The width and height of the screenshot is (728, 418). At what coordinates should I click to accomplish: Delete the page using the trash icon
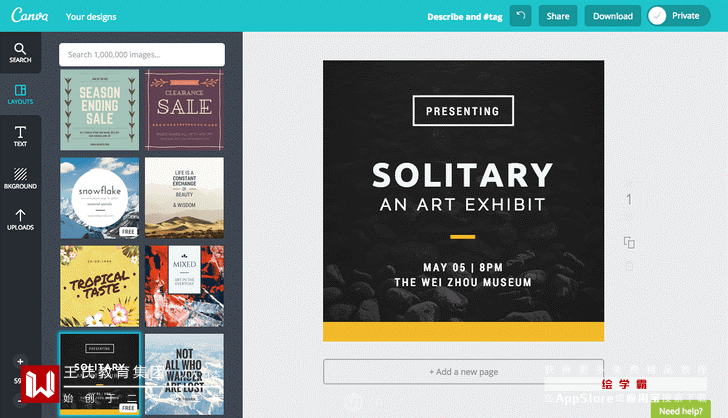point(629,266)
